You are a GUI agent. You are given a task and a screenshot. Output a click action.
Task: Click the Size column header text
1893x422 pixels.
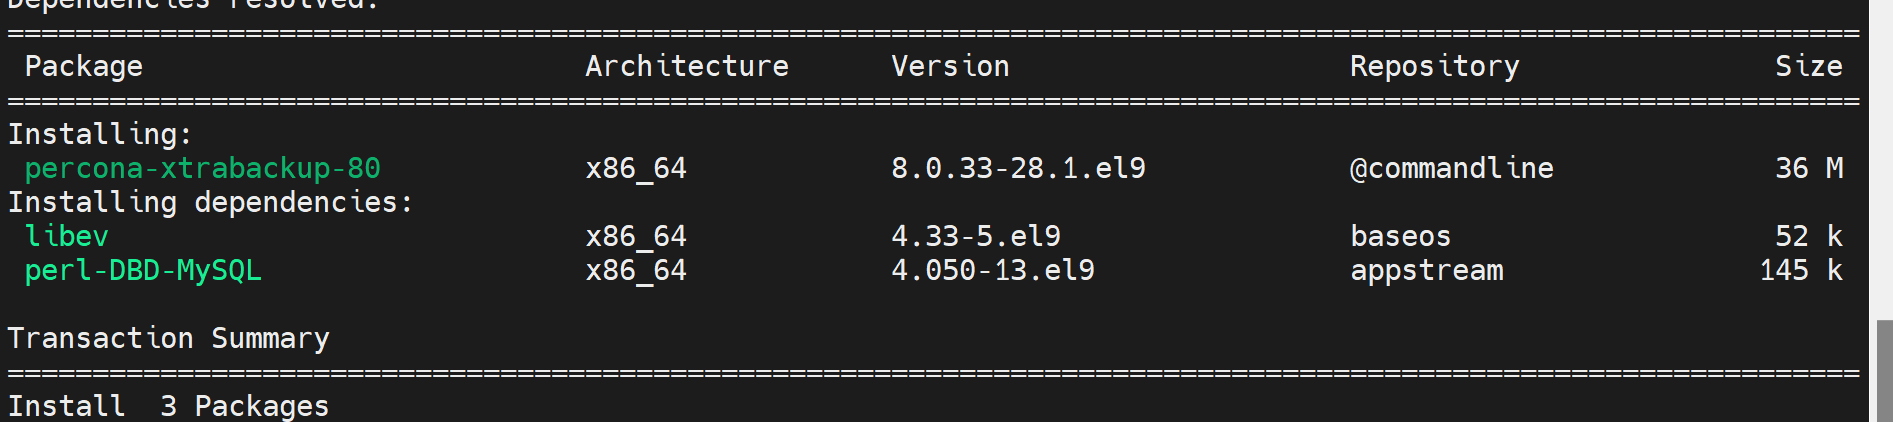tap(1808, 66)
